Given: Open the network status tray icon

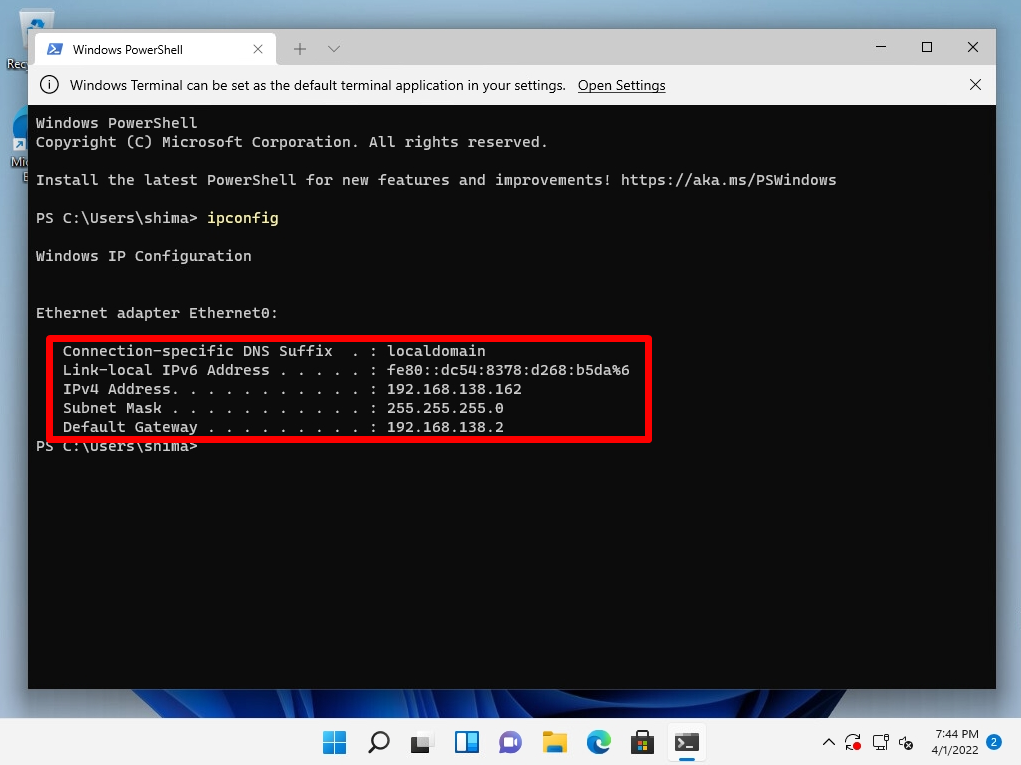Looking at the screenshot, I should (x=880, y=742).
